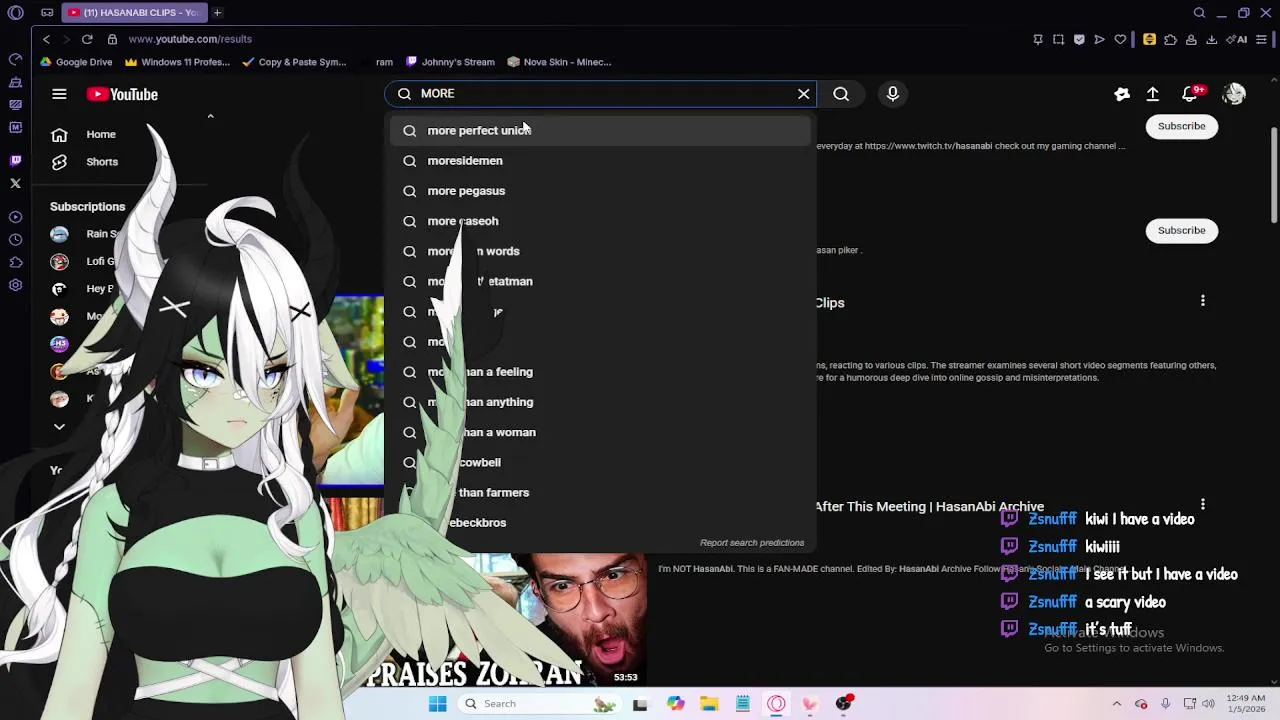Open the extensions cube in Opera sidebar
Image resolution: width=1280 pixels, height=720 pixels.
pyautogui.click(x=15, y=262)
